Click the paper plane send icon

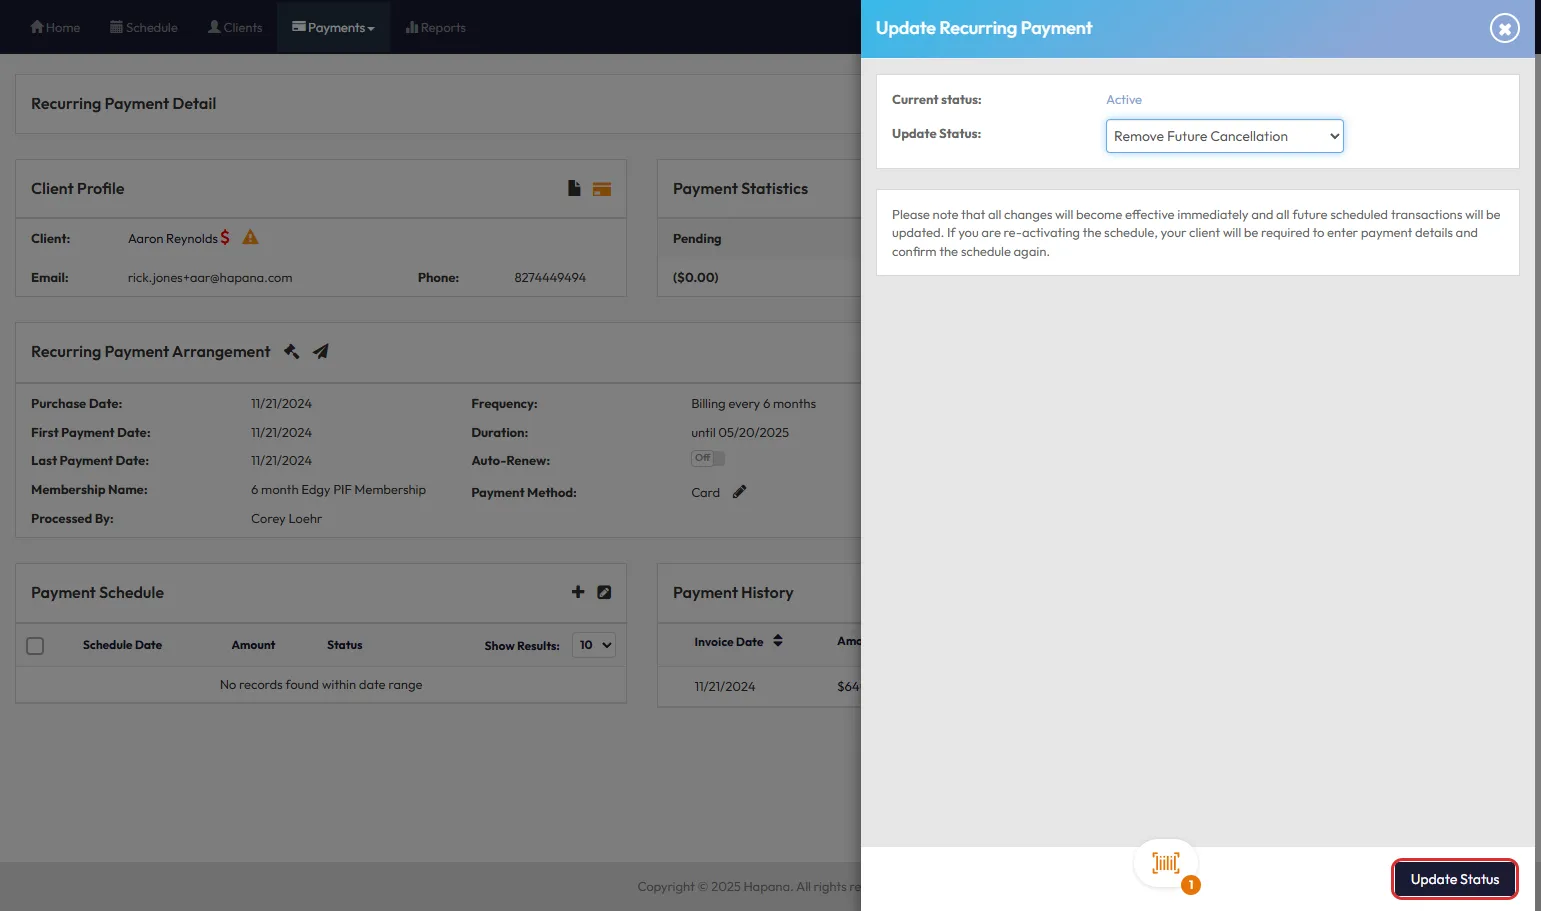click(321, 351)
